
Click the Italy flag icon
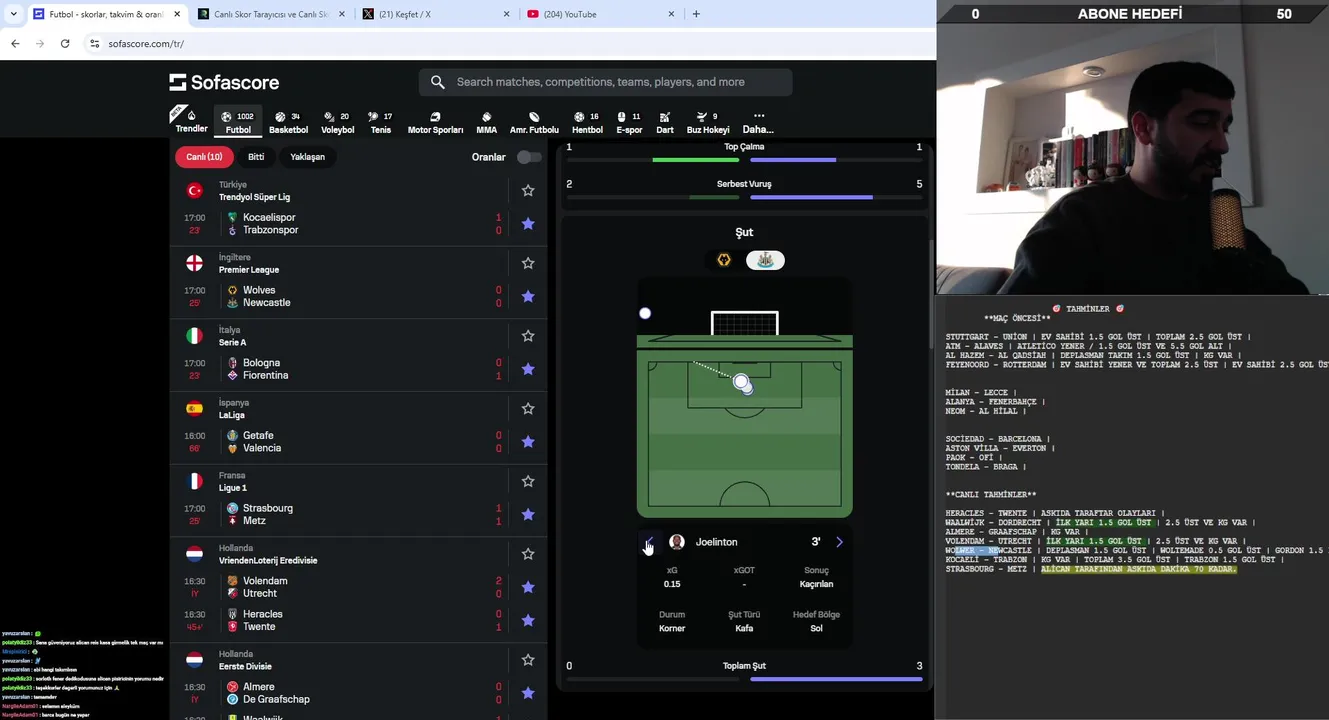click(x=195, y=336)
